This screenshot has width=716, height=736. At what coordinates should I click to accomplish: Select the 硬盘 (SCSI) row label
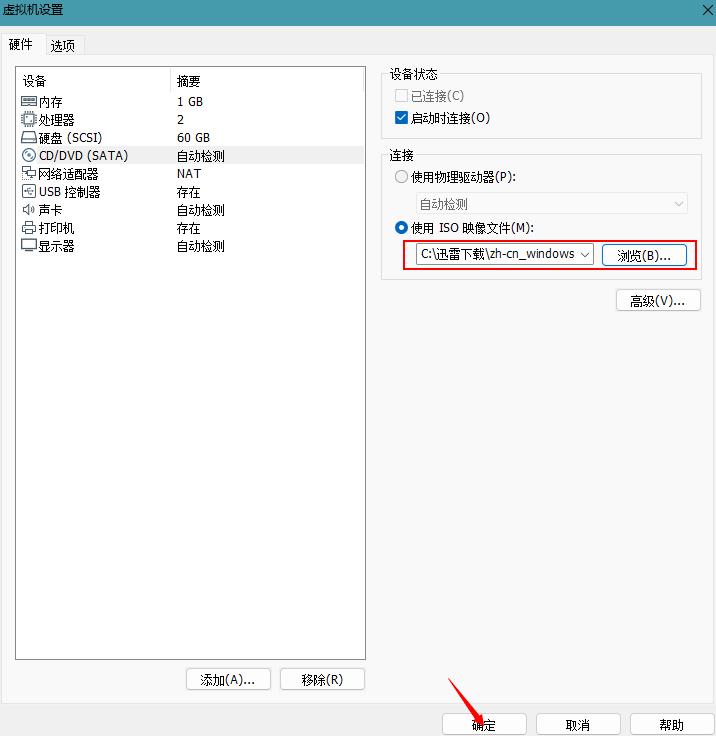(x=70, y=138)
